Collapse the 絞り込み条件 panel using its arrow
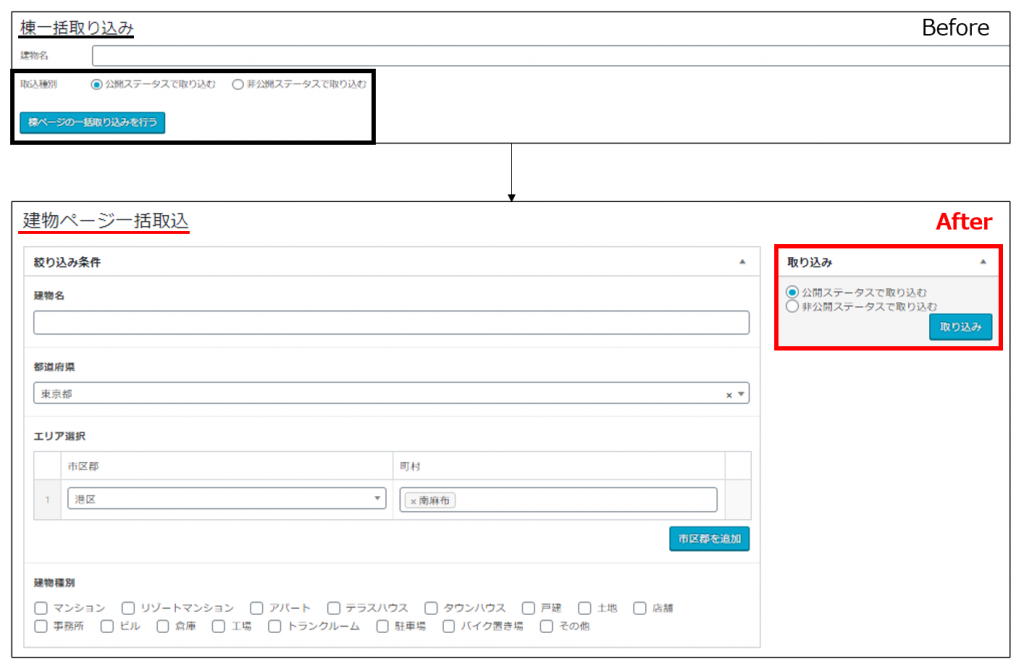Viewport: 1024px width, 667px height. pos(742,262)
